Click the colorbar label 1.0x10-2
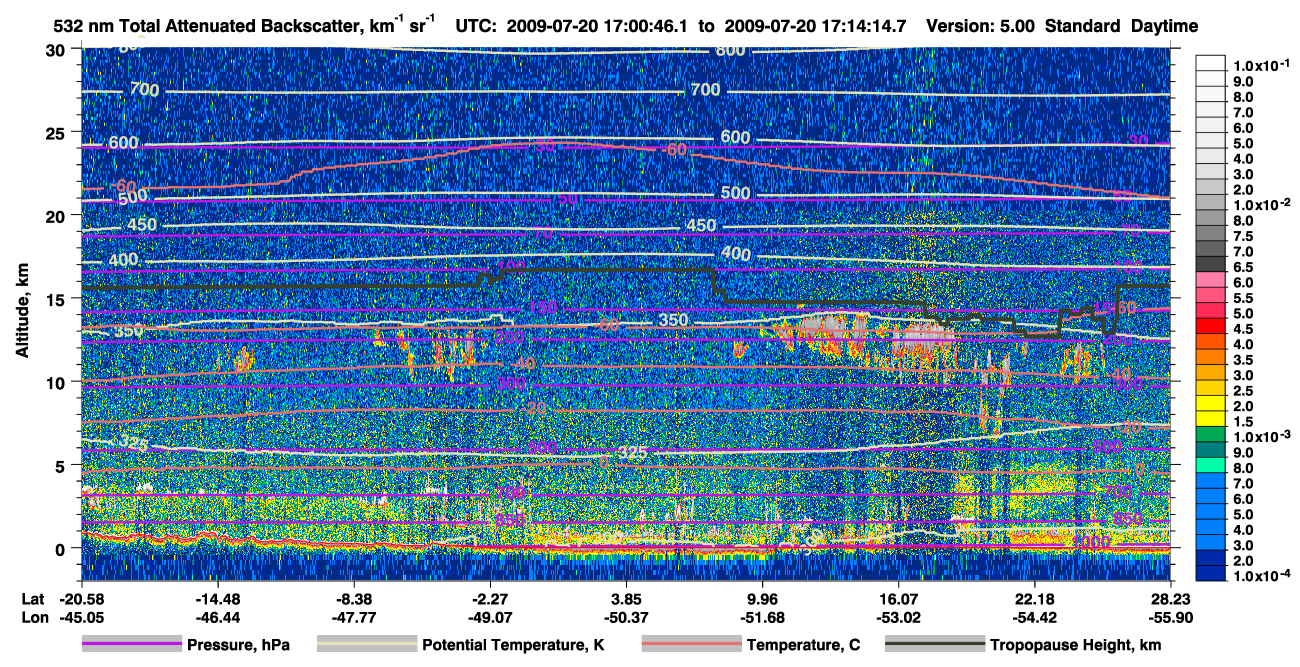This screenshot has height=667, width=1300. click(x=1264, y=204)
